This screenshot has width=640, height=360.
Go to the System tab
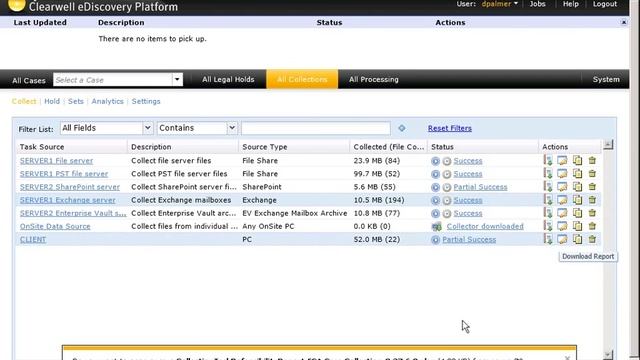click(x=606, y=80)
